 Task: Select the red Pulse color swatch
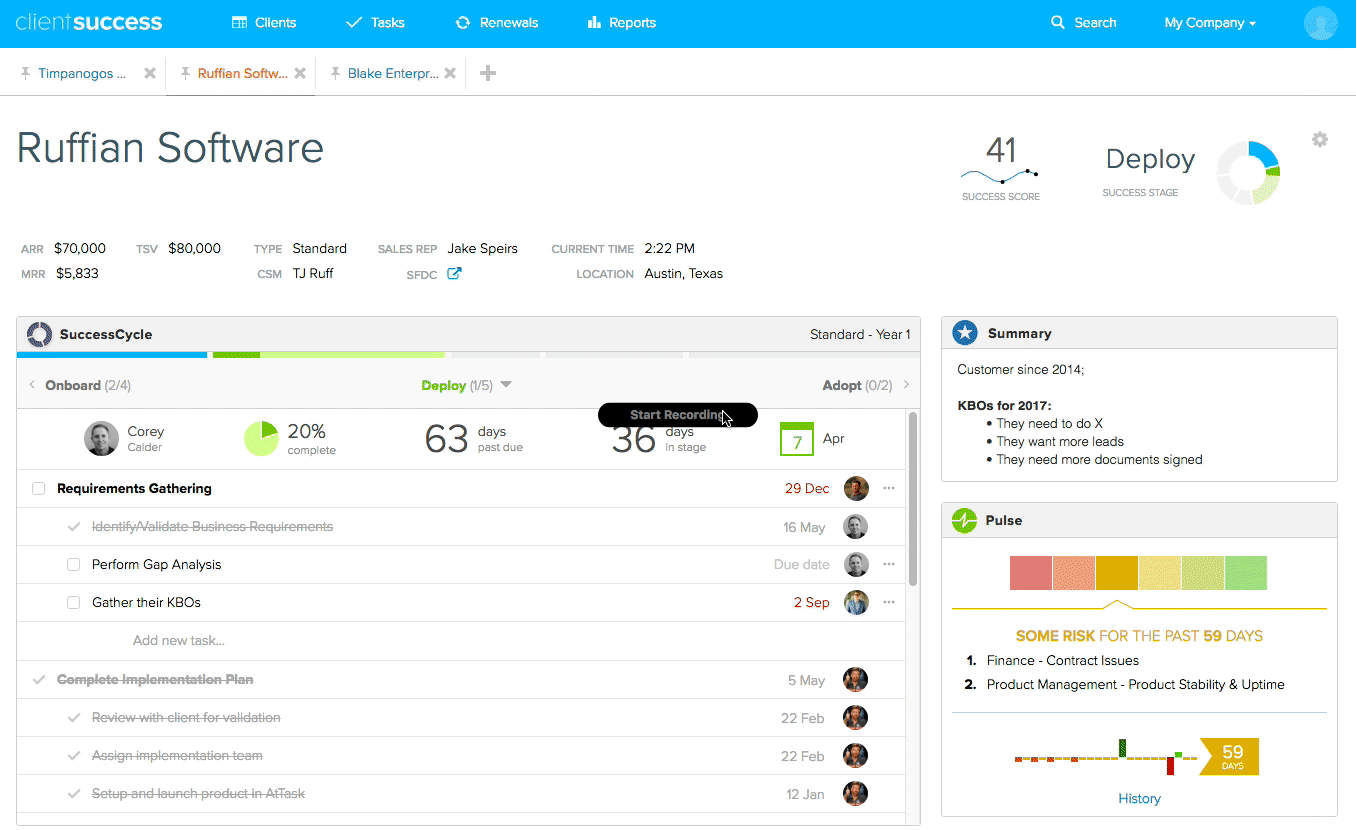point(1030,573)
